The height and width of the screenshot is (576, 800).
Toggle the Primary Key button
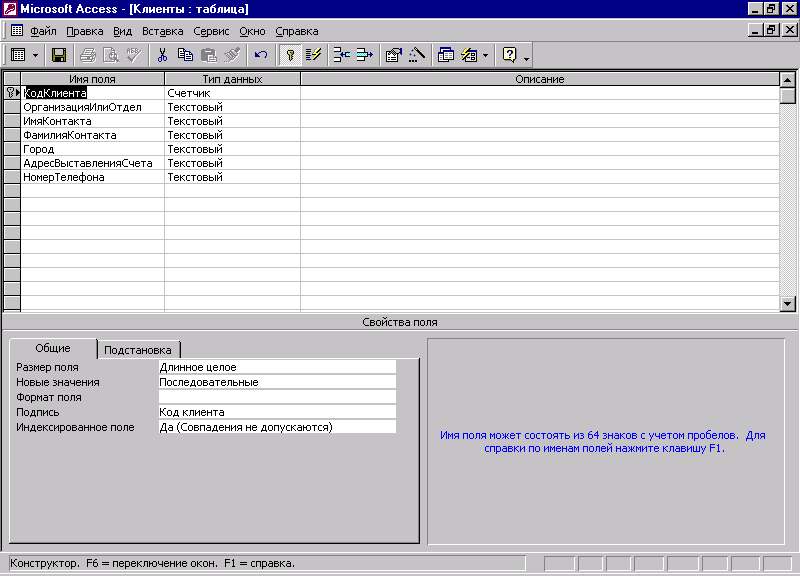click(x=290, y=55)
